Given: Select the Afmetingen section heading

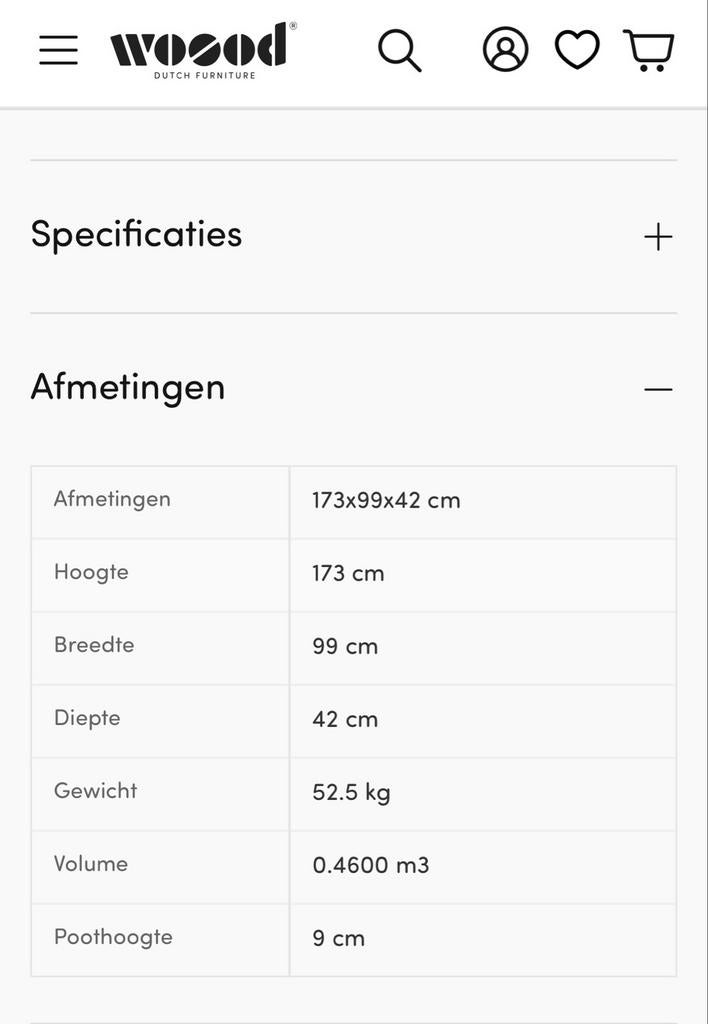Looking at the screenshot, I should 127,386.
